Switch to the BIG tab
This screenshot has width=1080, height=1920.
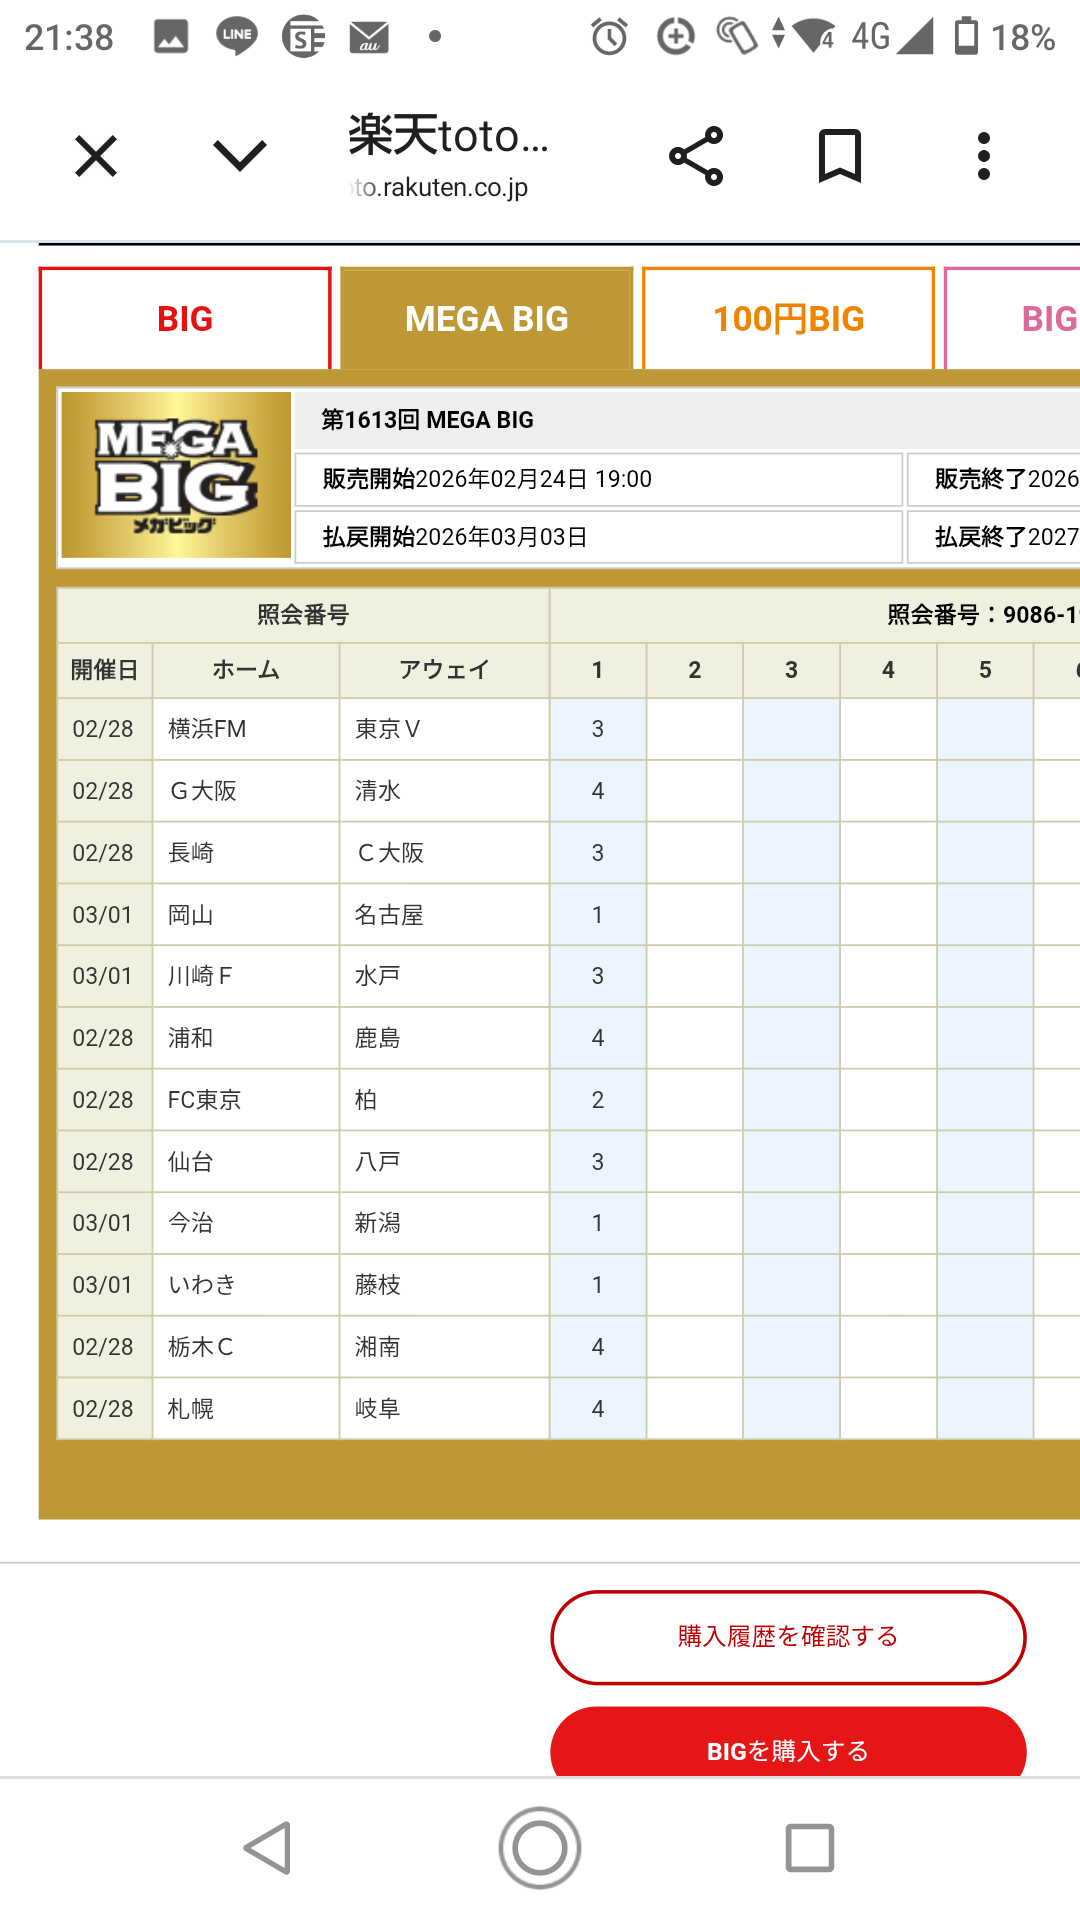pos(185,319)
